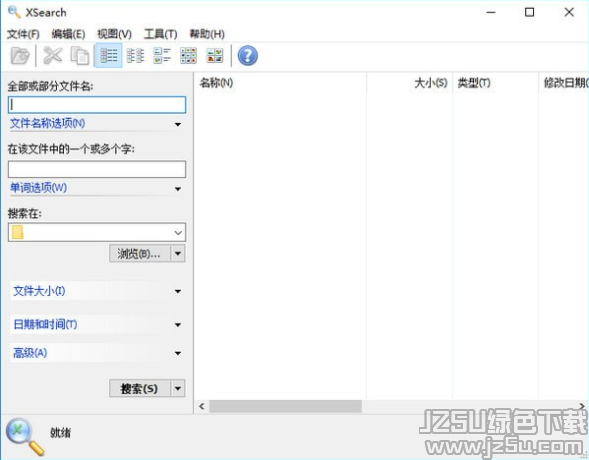Click the open folder toolbar icon

coord(20,56)
